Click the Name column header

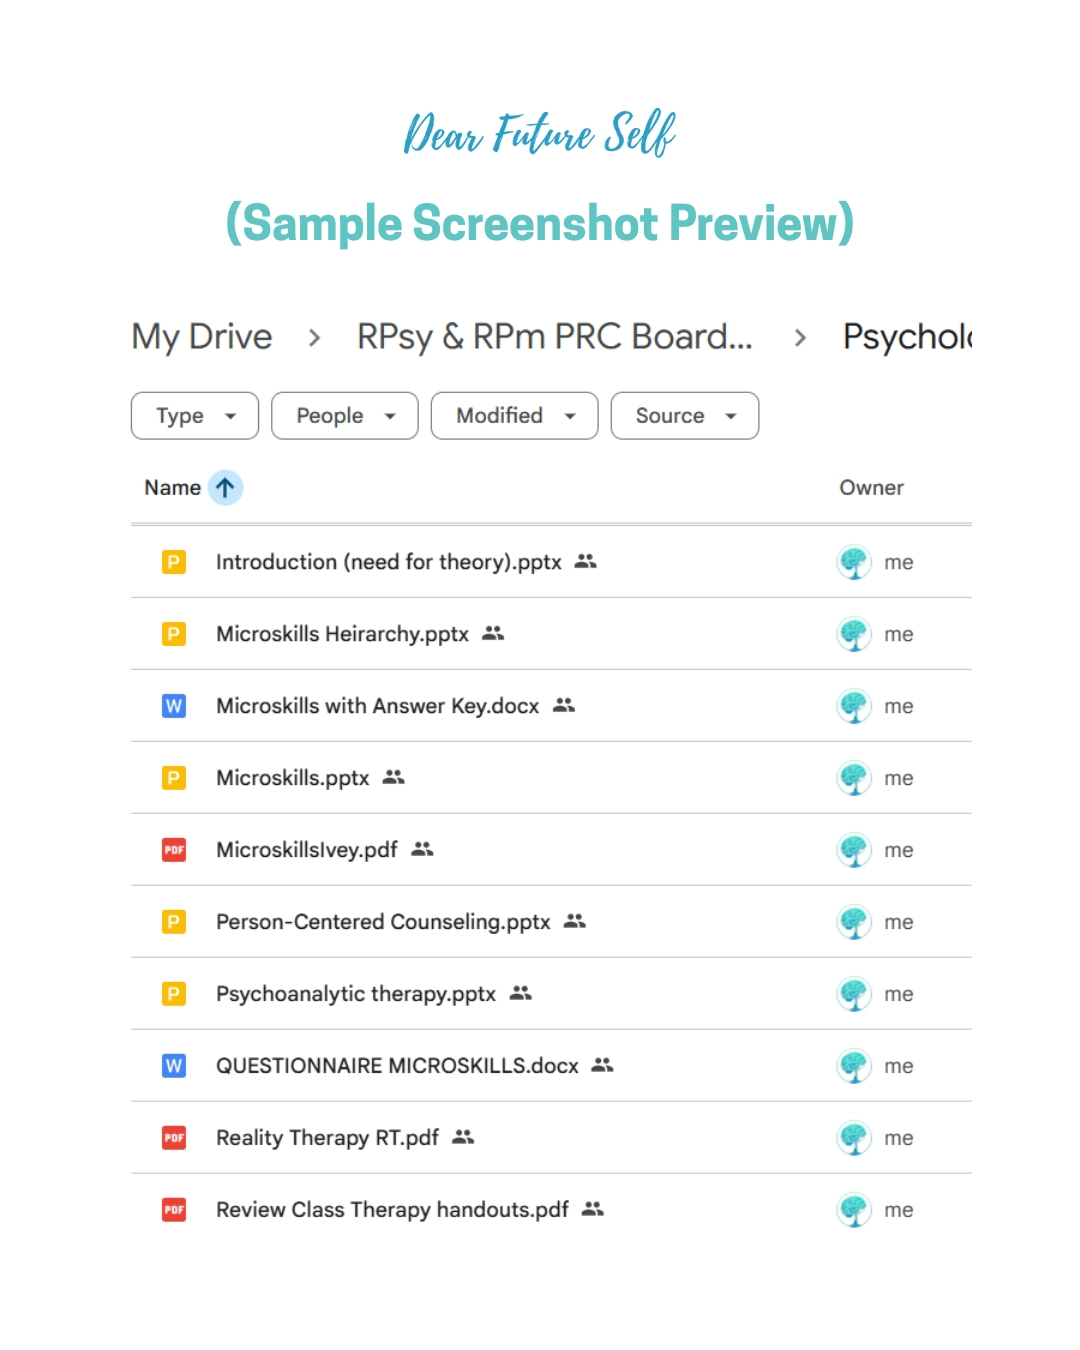pos(172,488)
